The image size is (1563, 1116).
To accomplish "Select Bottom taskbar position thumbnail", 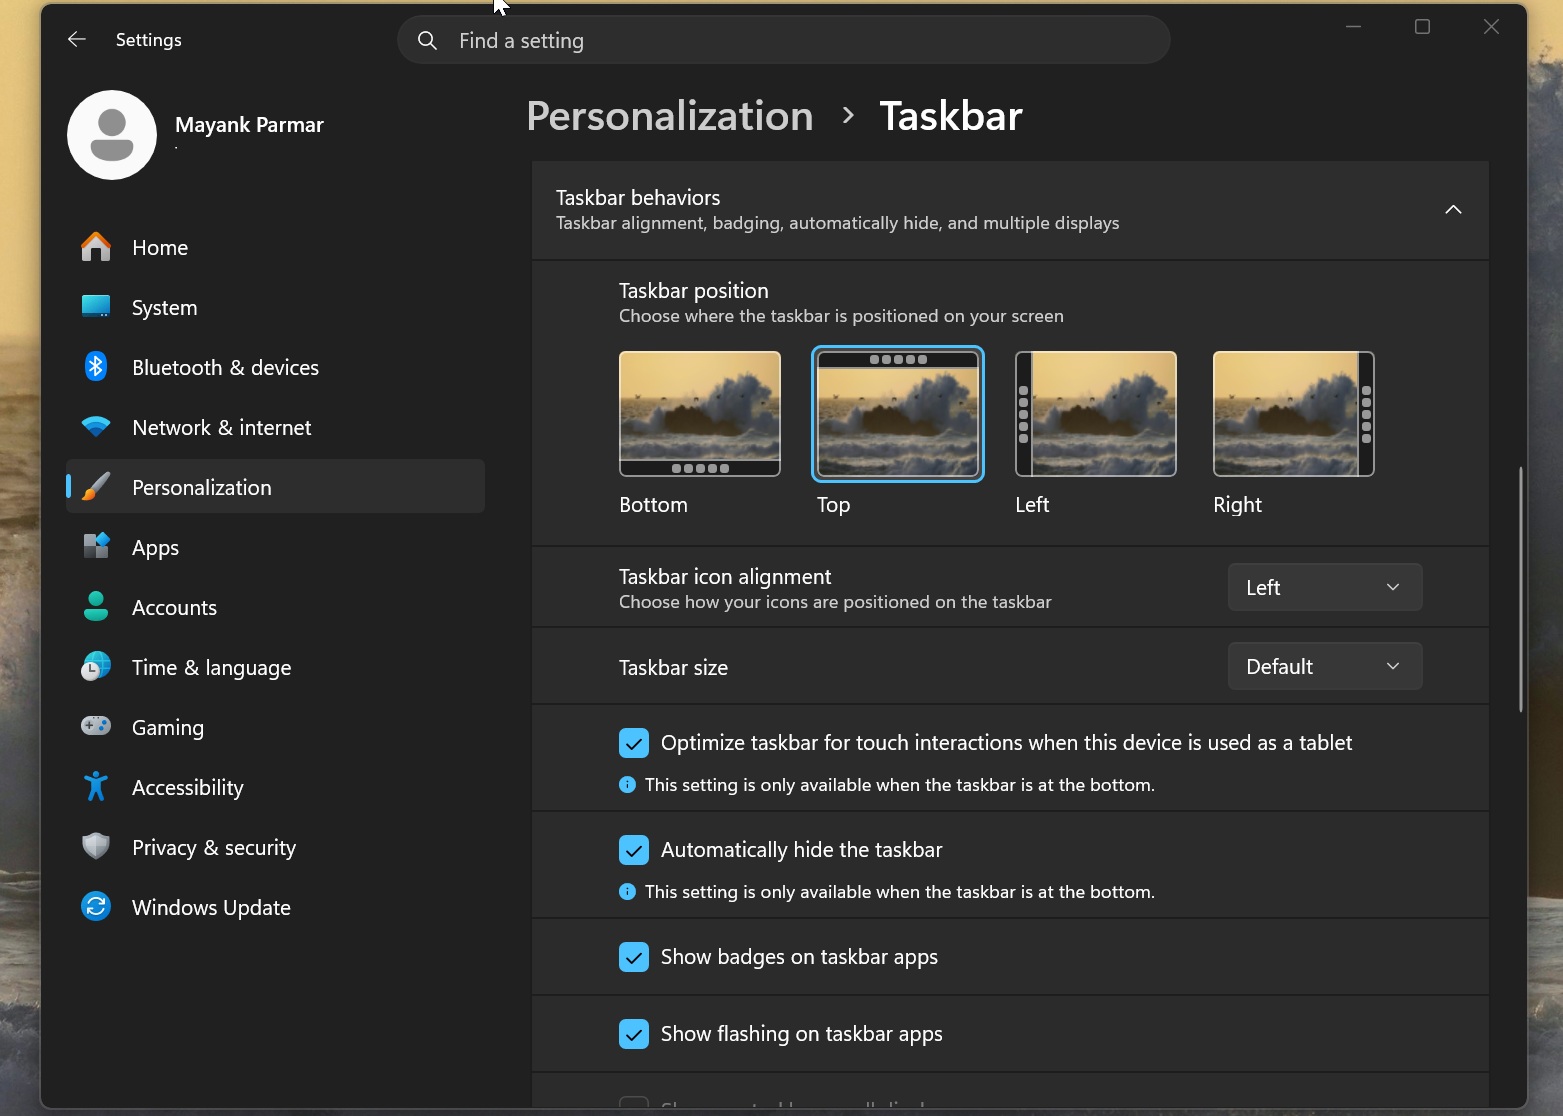I will tap(700, 414).
